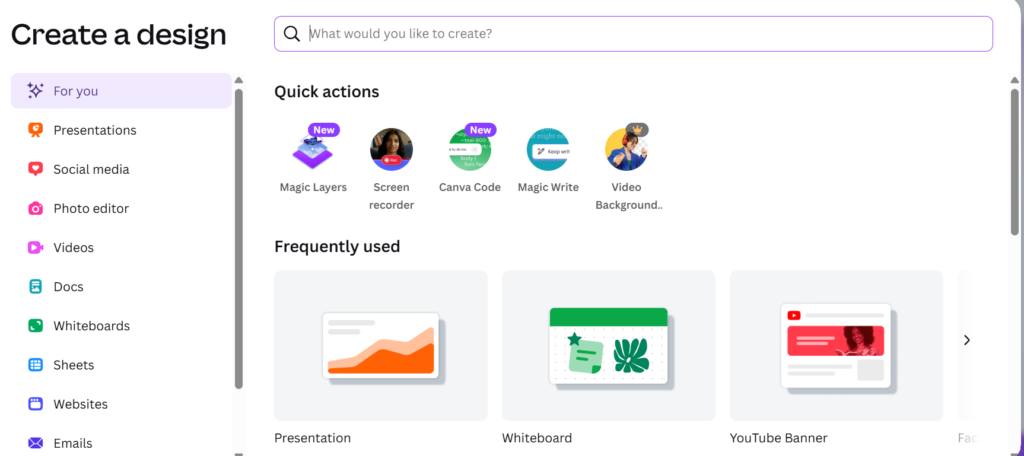Click the For you sparkle icon
The image size is (1024, 456).
[x=35, y=91]
